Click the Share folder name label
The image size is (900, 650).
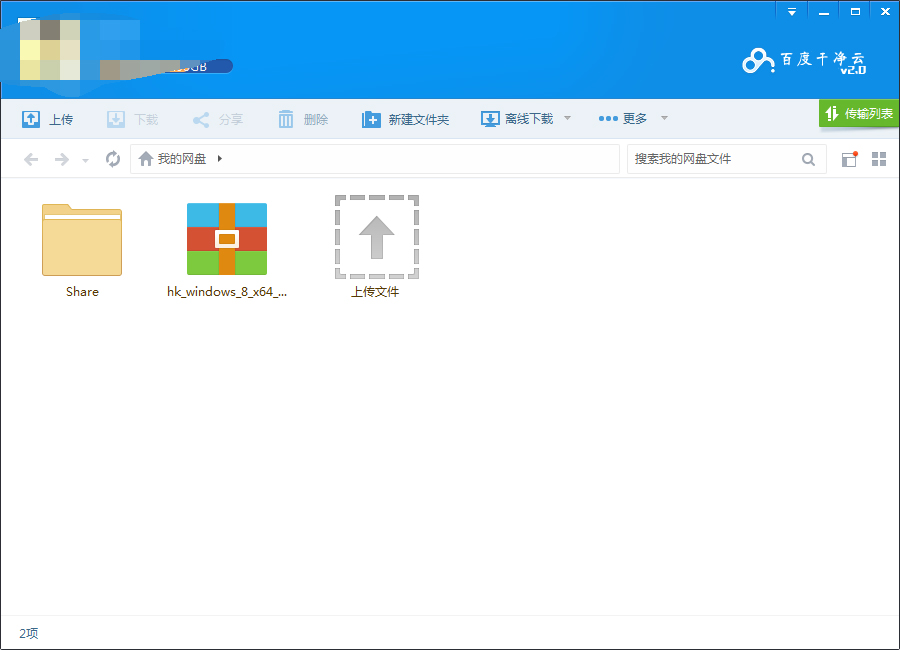coord(82,292)
